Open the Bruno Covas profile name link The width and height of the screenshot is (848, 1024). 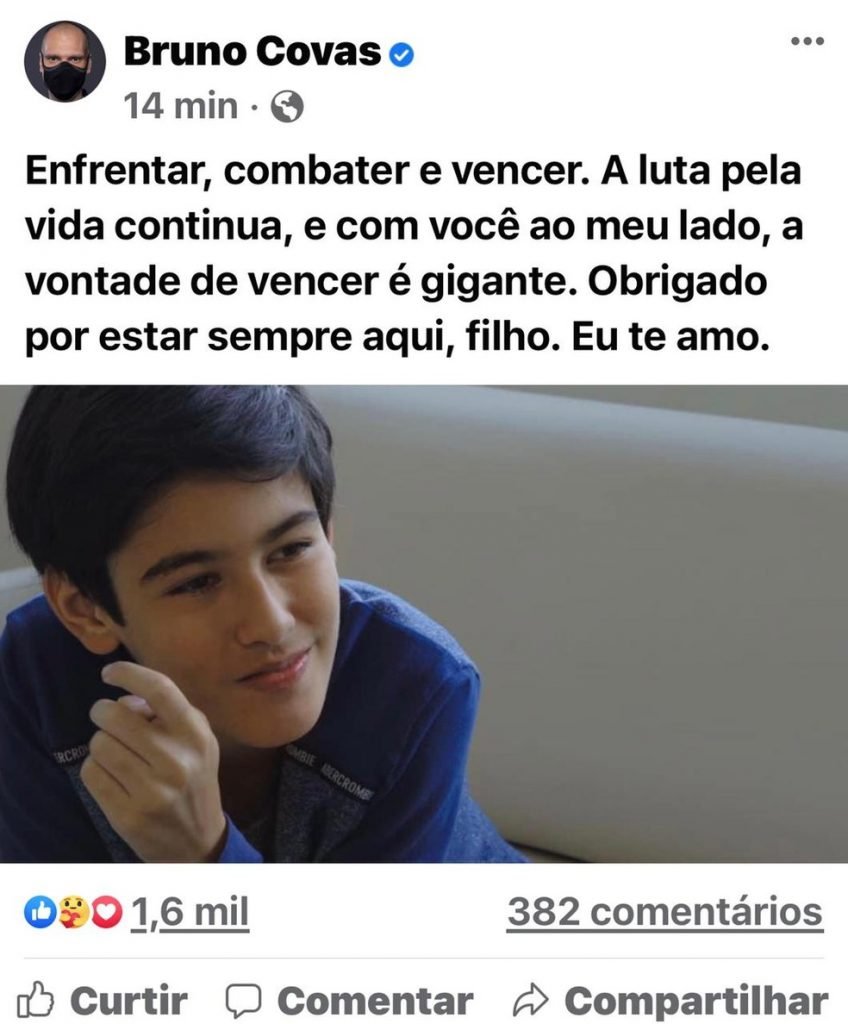[x=252, y=52]
